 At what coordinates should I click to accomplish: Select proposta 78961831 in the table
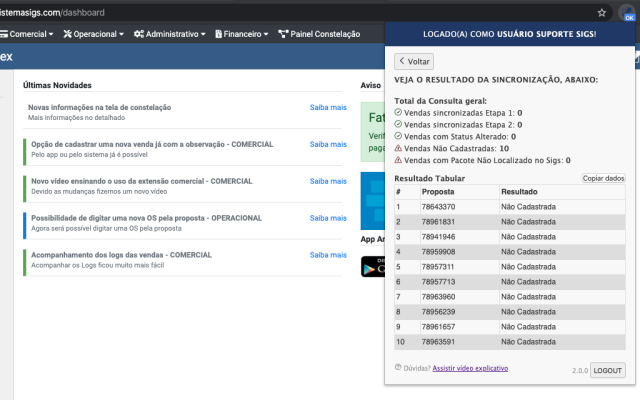pyautogui.click(x=438, y=222)
